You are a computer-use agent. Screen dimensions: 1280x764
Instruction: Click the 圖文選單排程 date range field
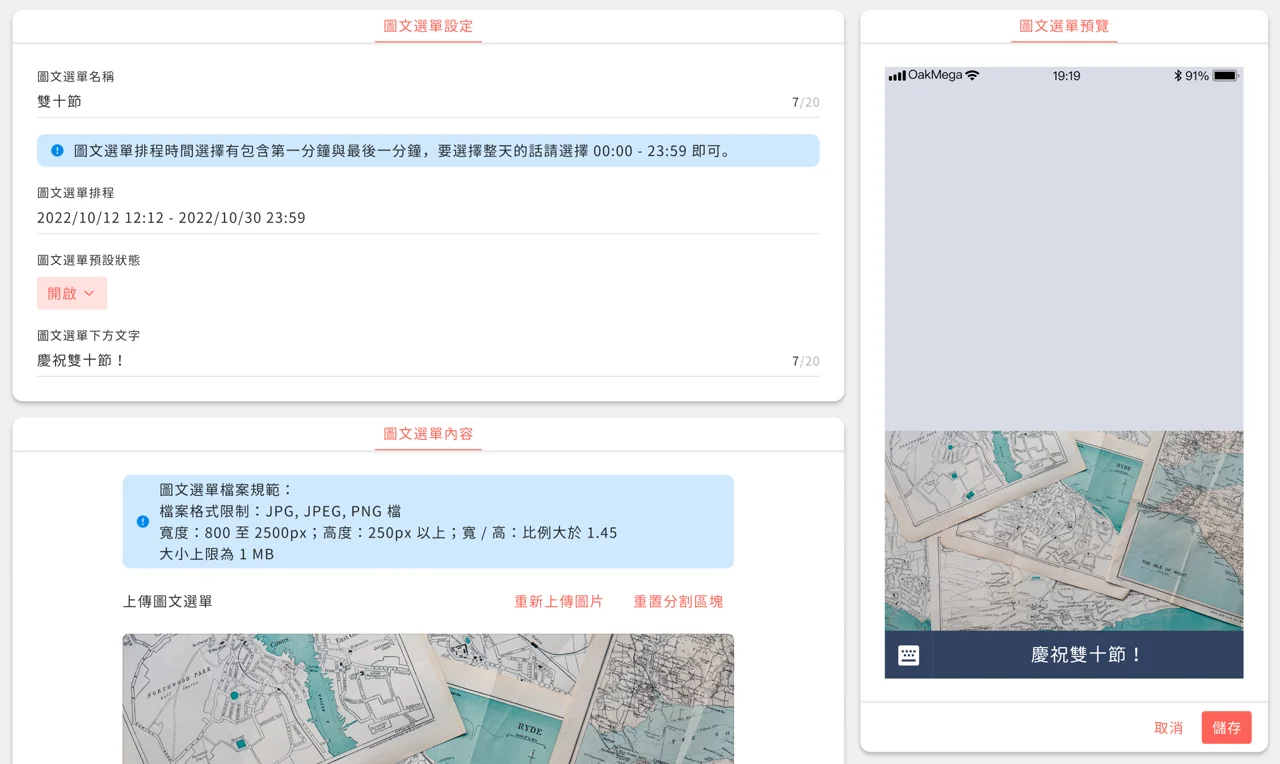(x=428, y=218)
